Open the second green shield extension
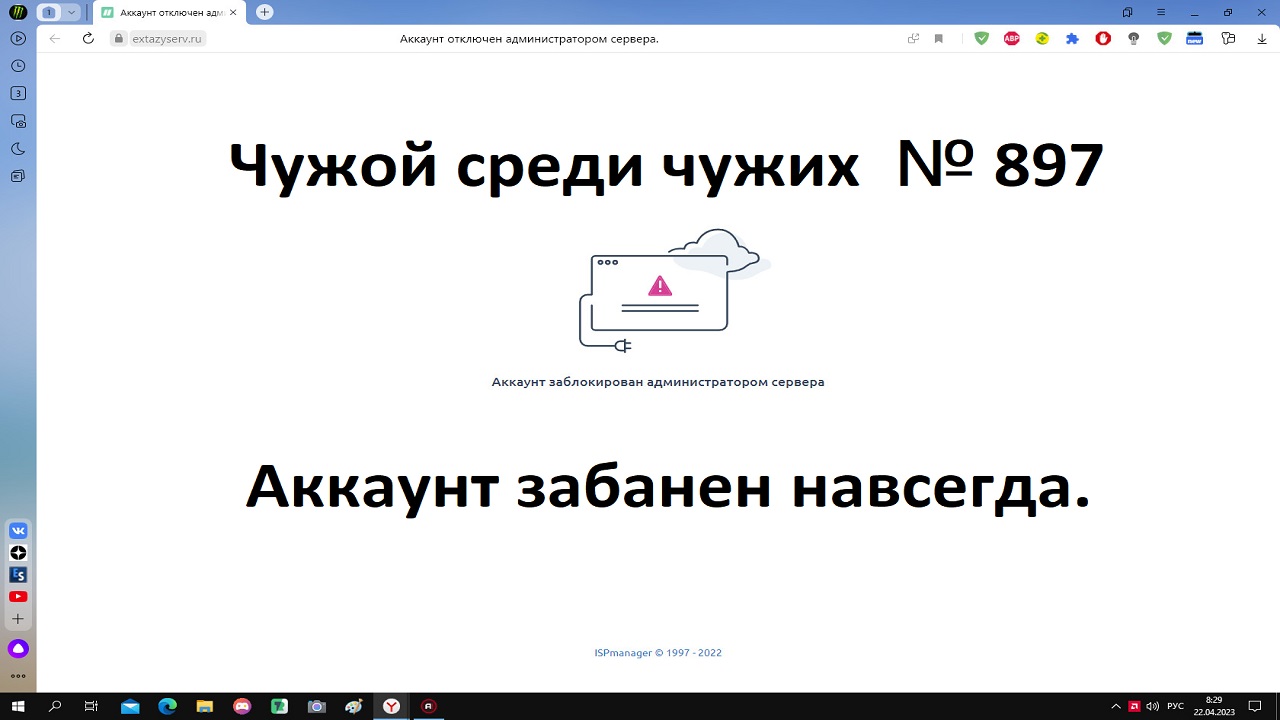This screenshot has height=720, width=1280. pos(1164,39)
